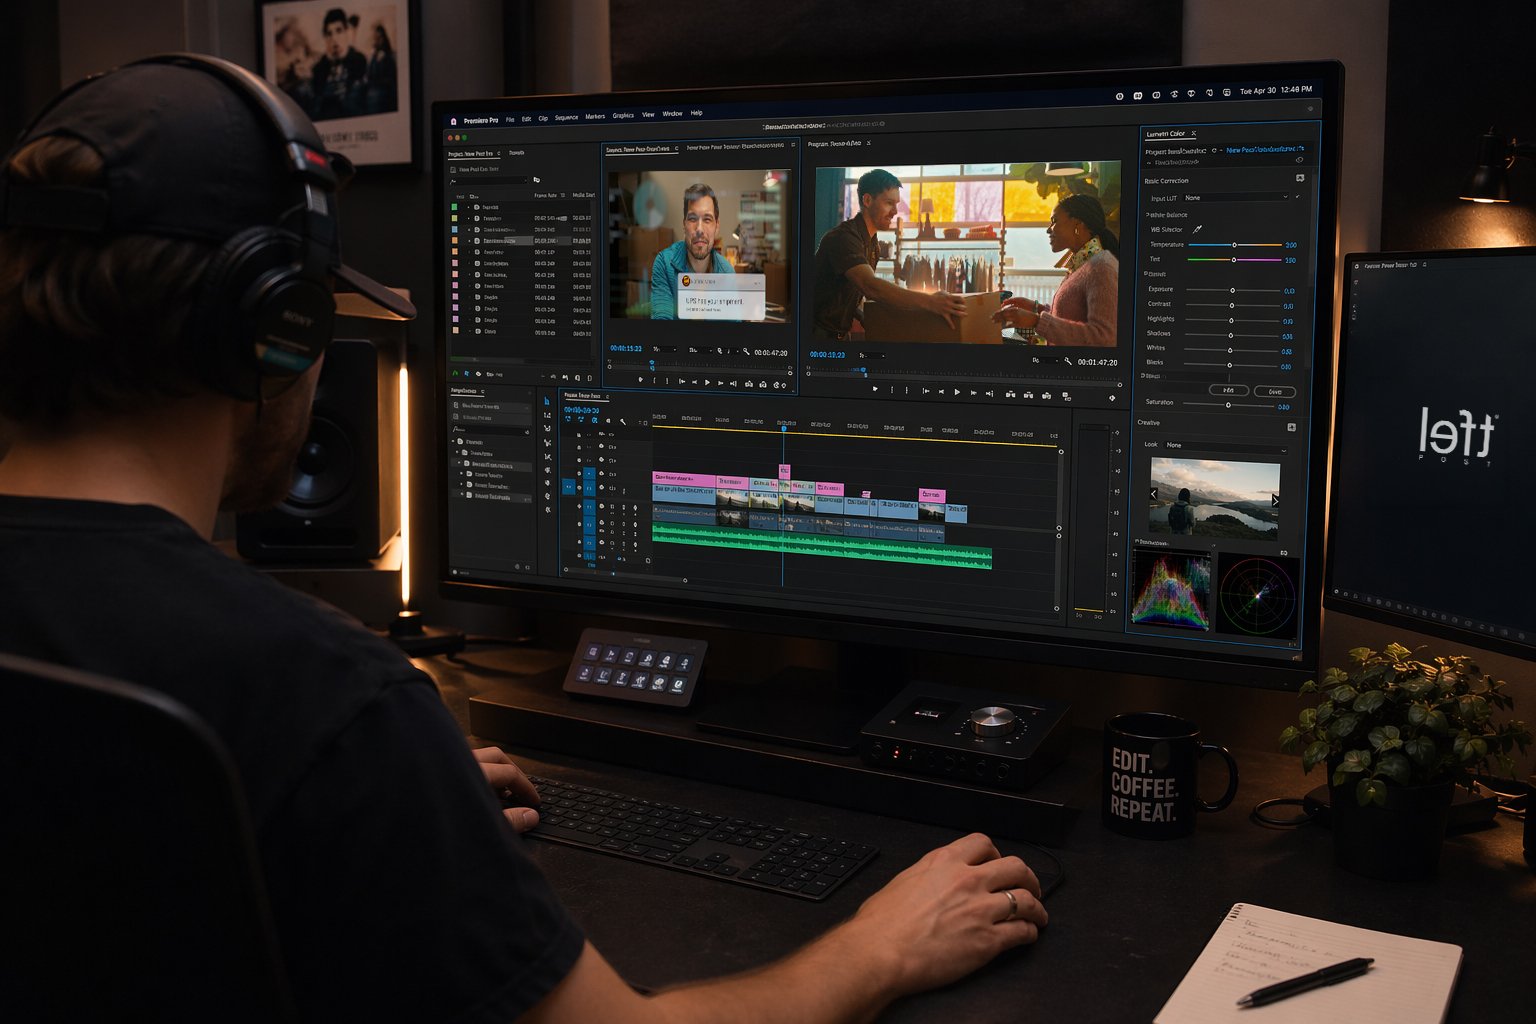
Task: Show previous Look preview with left arrow
Action: 1154,494
